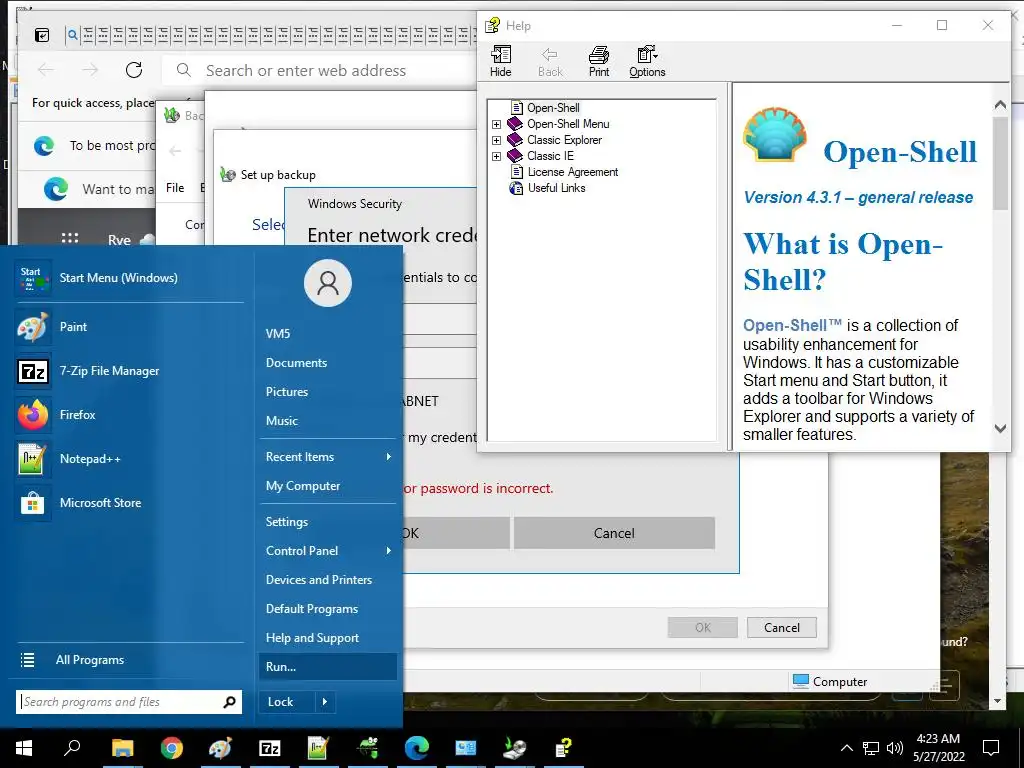This screenshot has height=768, width=1024.
Task: Expand Recent Items submenu
Action: (x=328, y=456)
